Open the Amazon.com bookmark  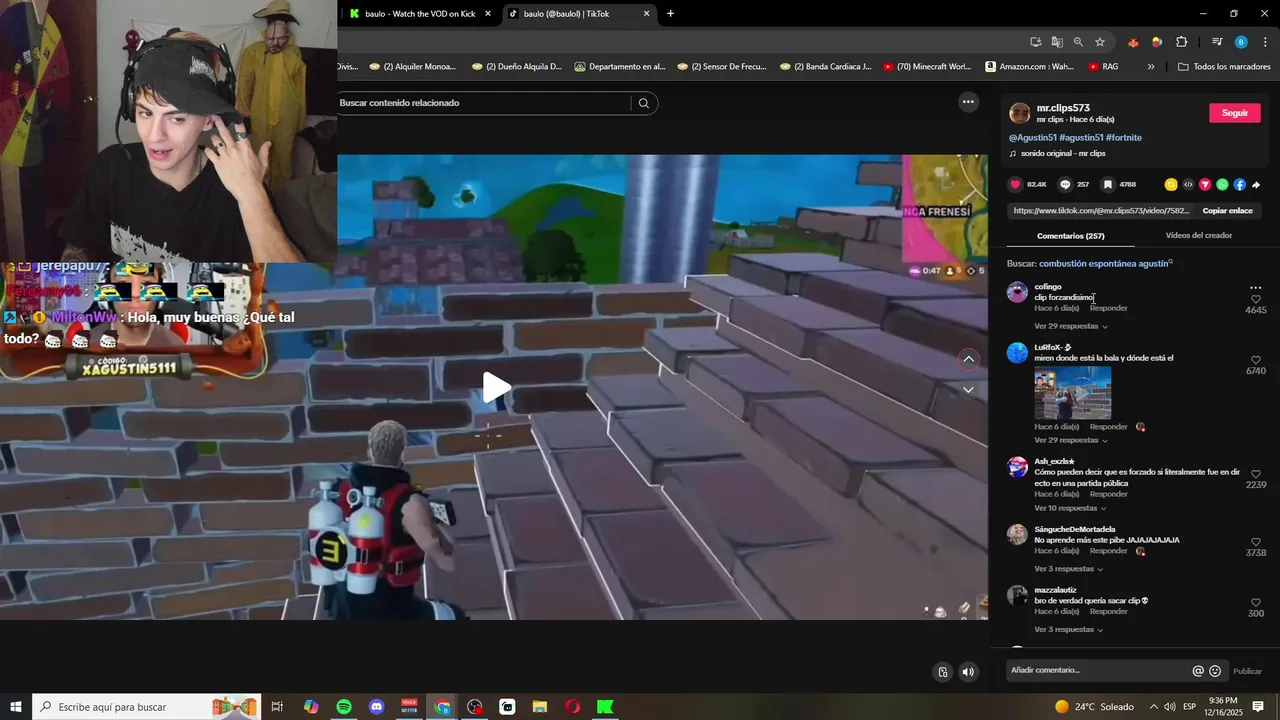pyautogui.click(x=1029, y=67)
